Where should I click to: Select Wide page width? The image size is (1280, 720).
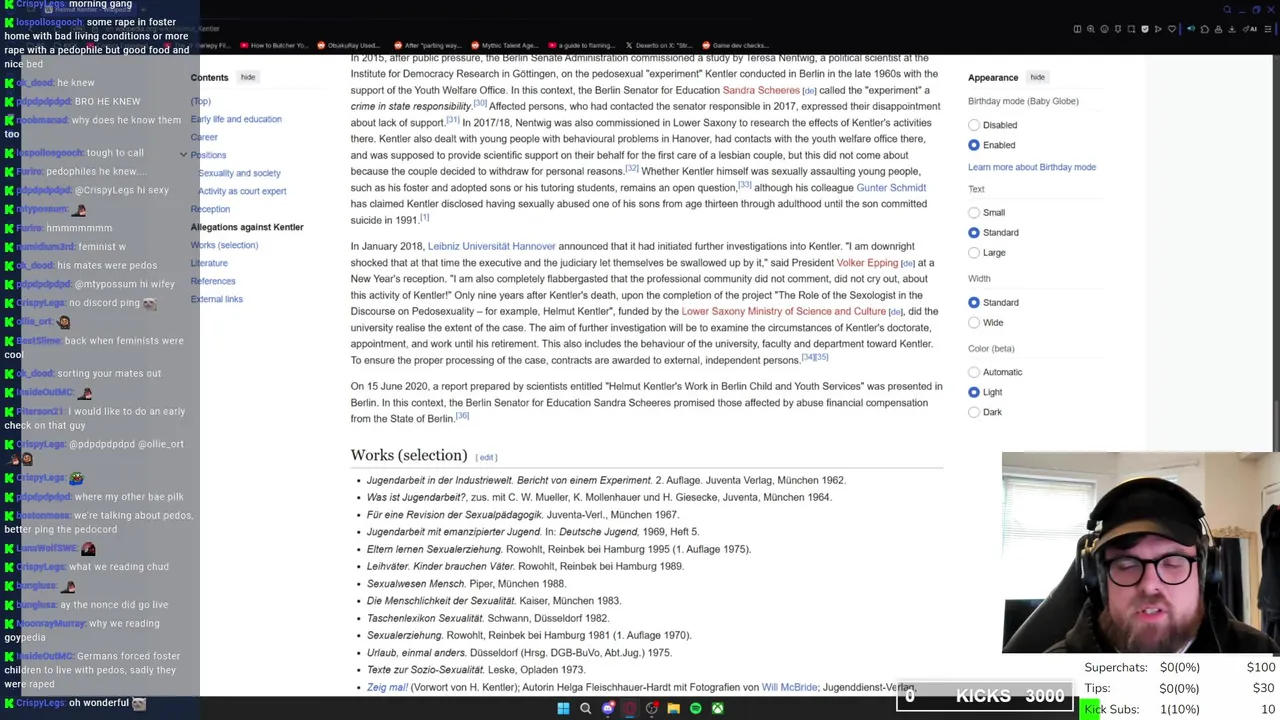coord(974,322)
